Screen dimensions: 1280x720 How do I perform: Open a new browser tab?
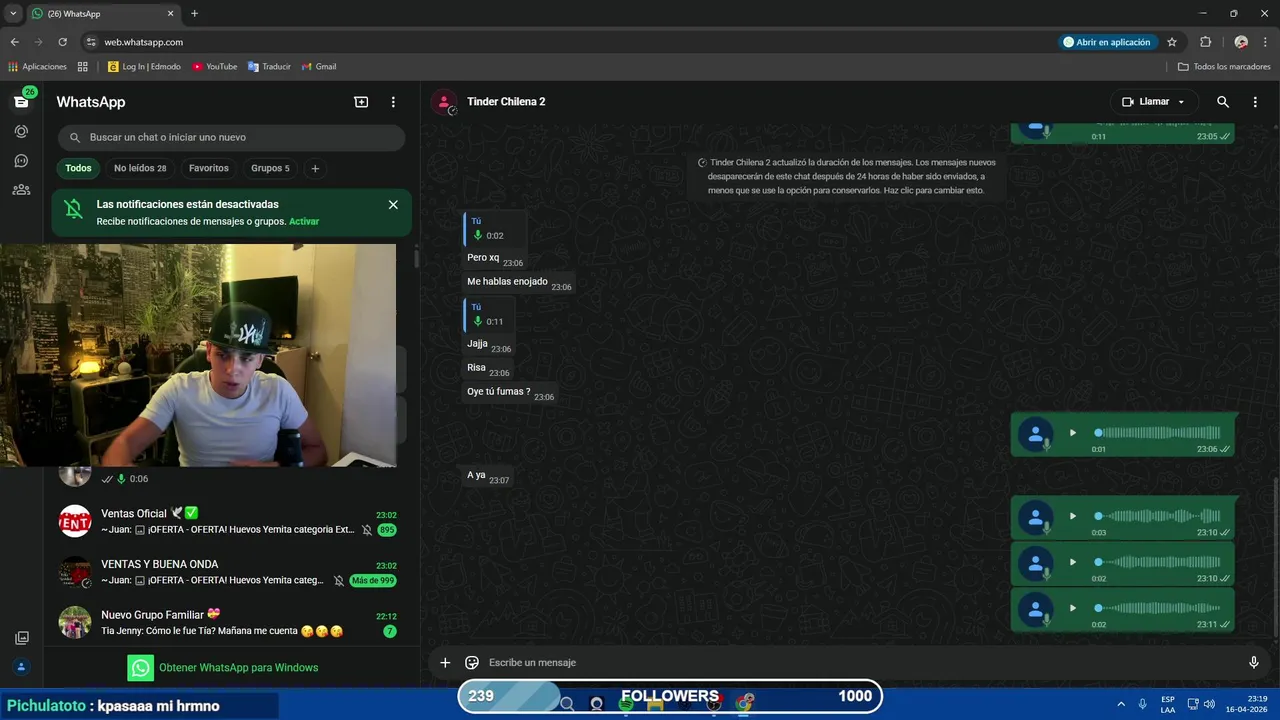click(x=194, y=14)
